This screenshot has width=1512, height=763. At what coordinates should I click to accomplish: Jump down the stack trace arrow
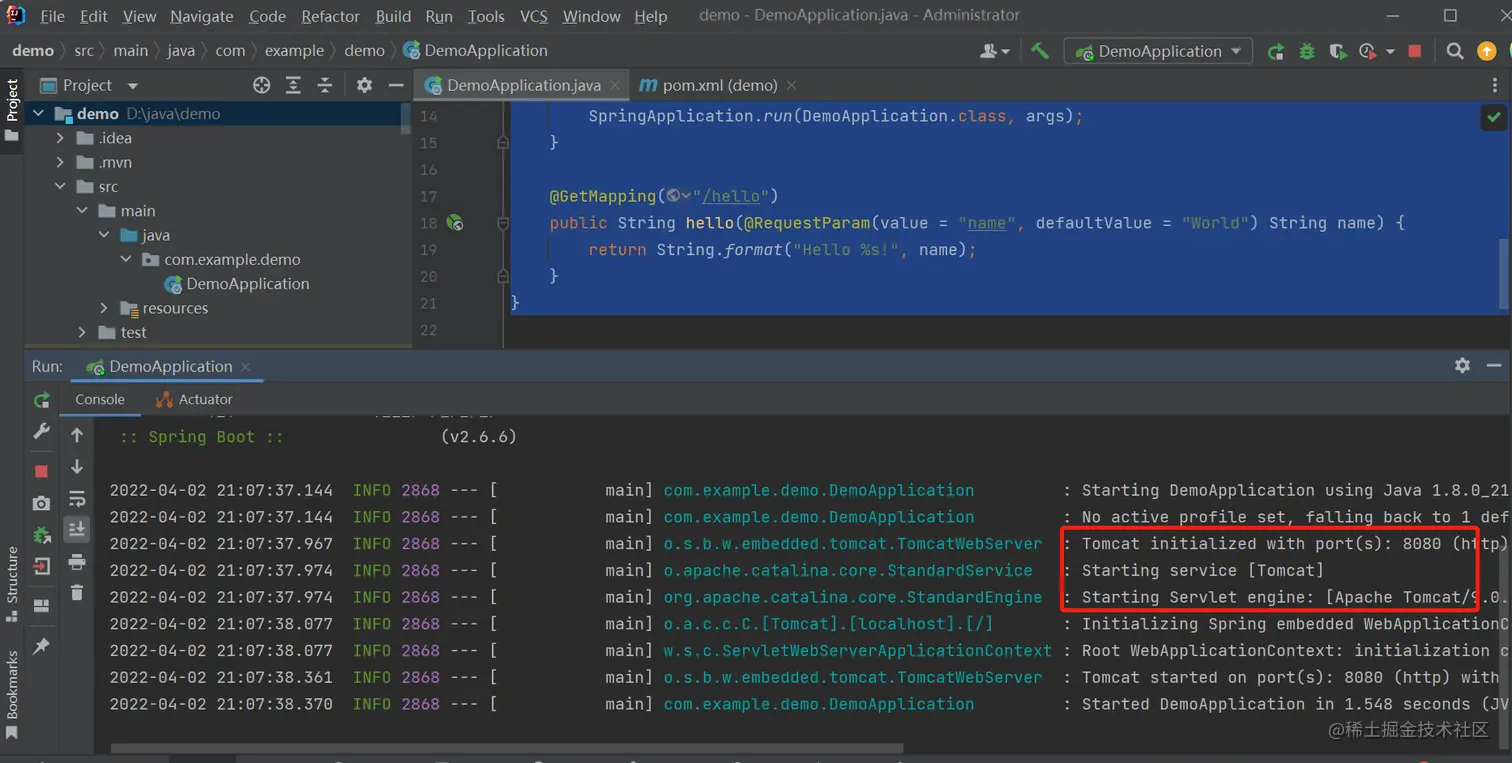click(77, 467)
